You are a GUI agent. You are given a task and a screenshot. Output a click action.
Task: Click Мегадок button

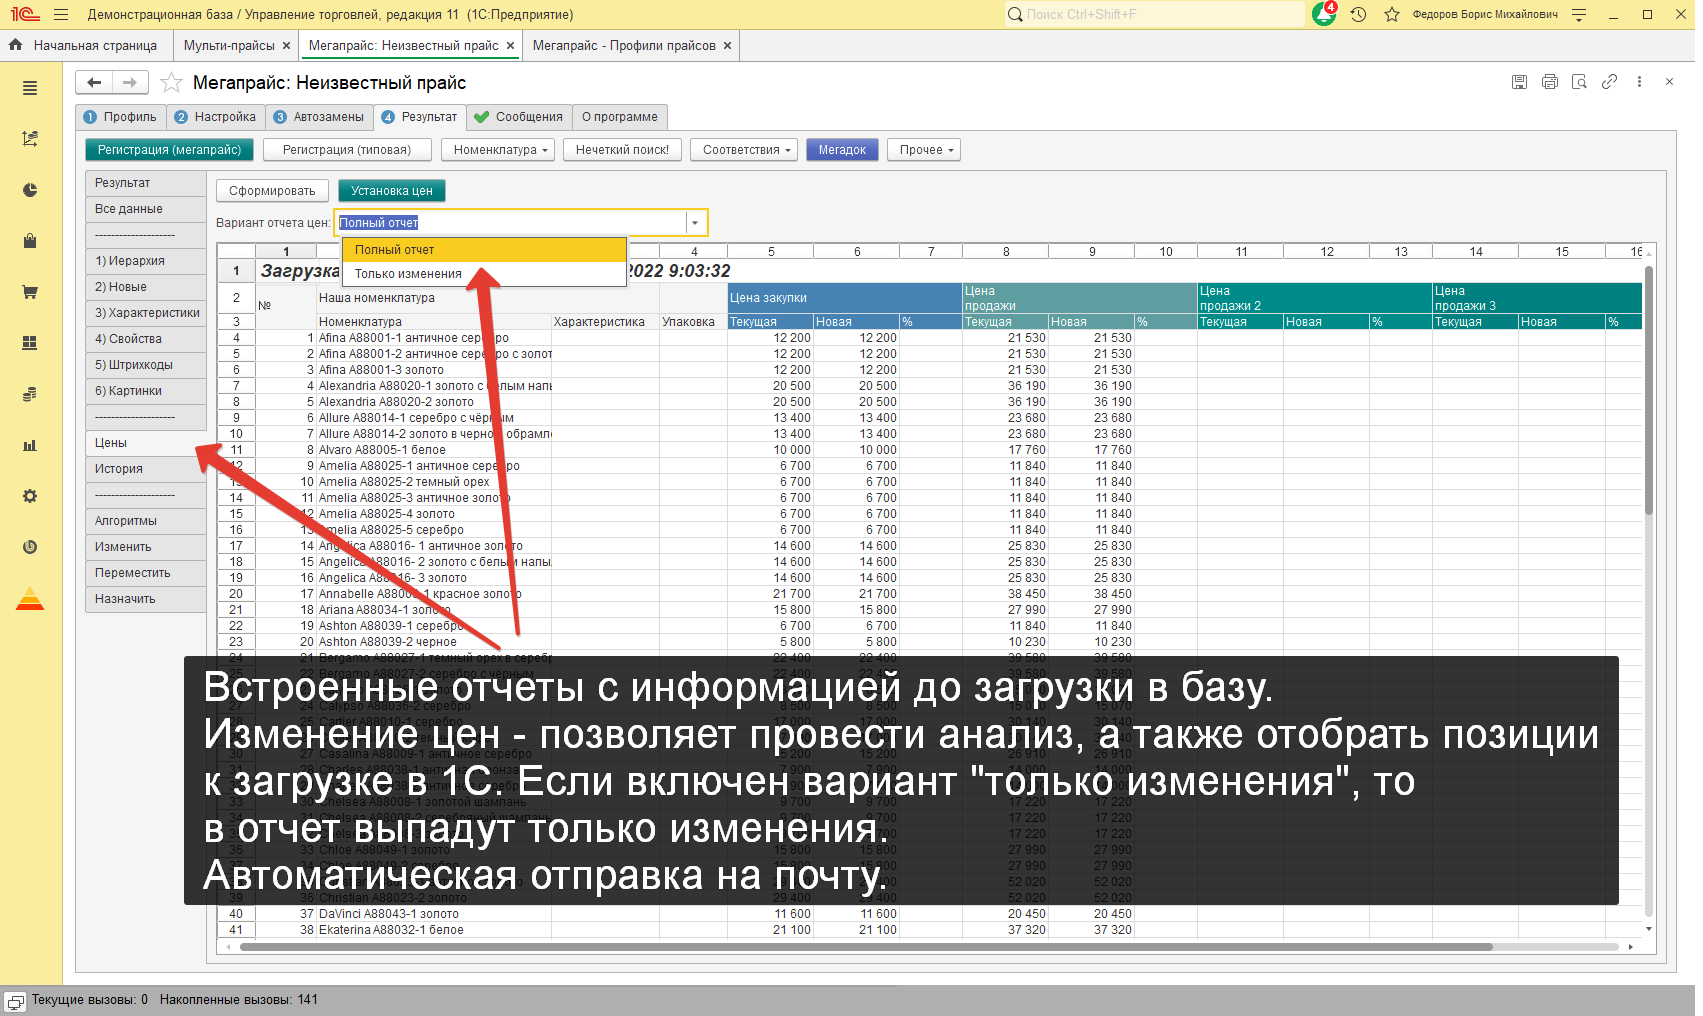click(842, 150)
